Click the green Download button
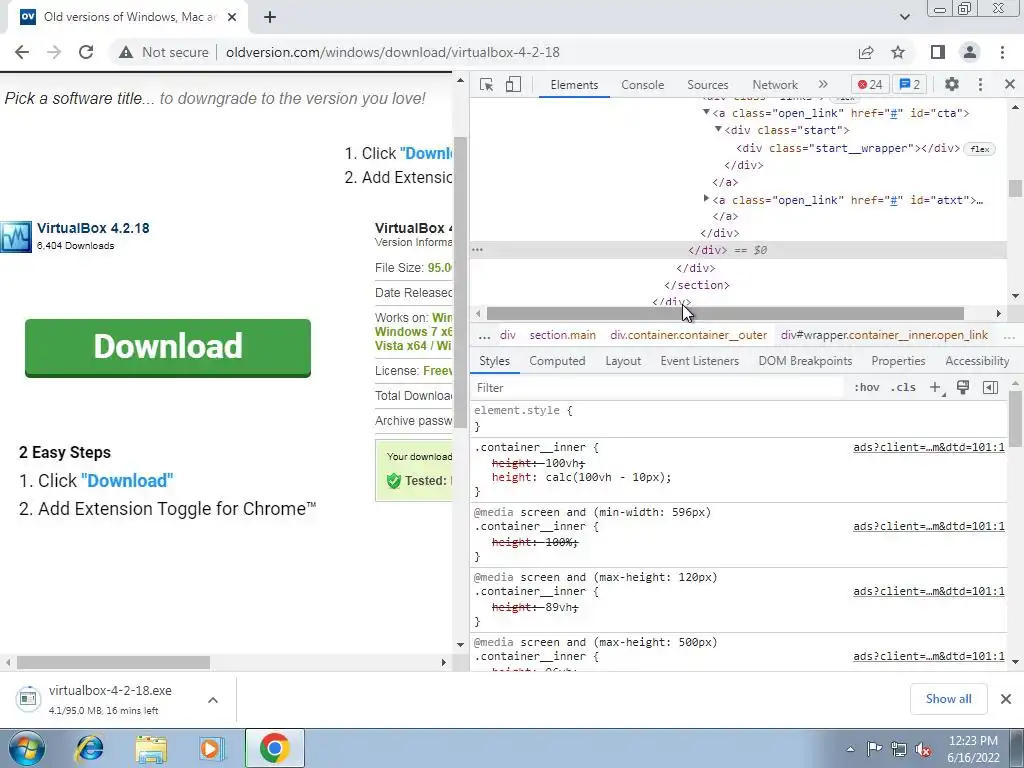This screenshot has height=768, width=1024. pyautogui.click(x=168, y=347)
